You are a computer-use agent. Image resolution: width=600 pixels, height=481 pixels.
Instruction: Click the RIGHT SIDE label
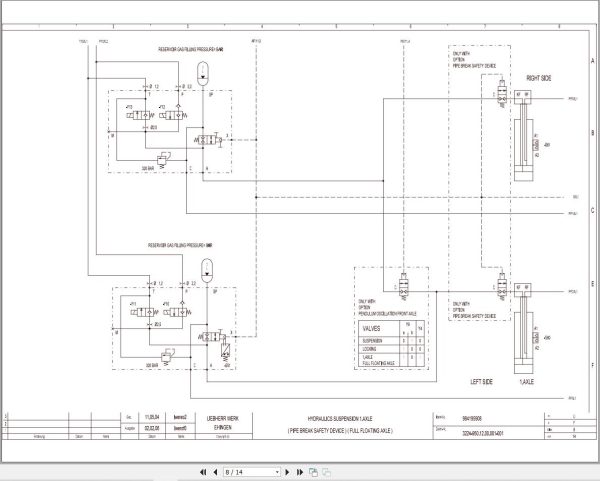click(x=539, y=78)
